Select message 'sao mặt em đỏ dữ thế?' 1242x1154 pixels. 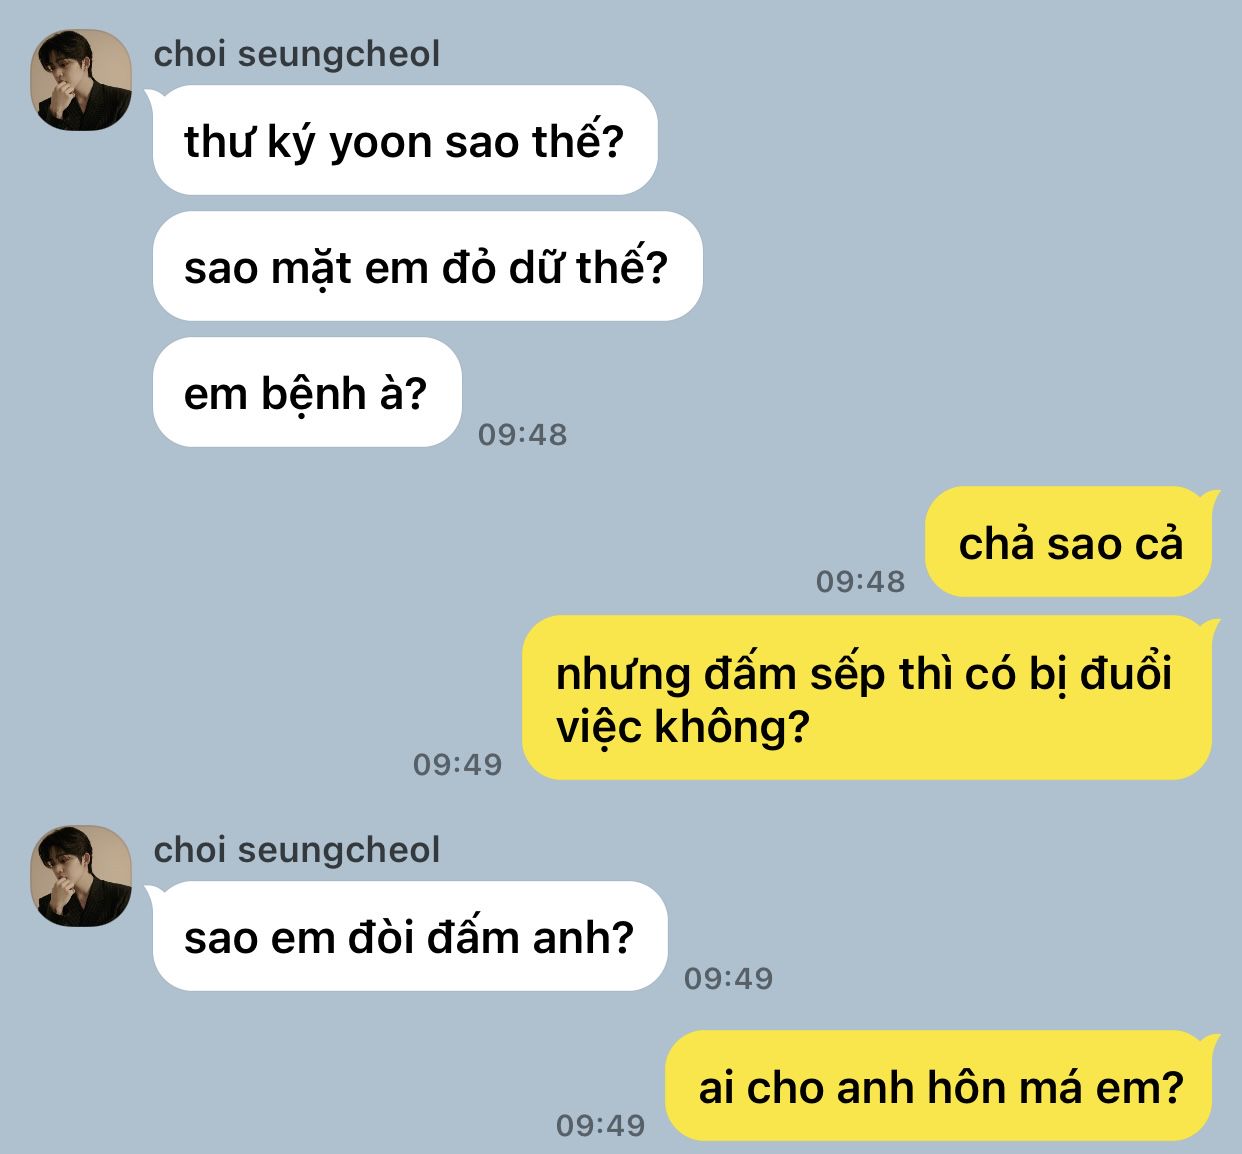(428, 266)
